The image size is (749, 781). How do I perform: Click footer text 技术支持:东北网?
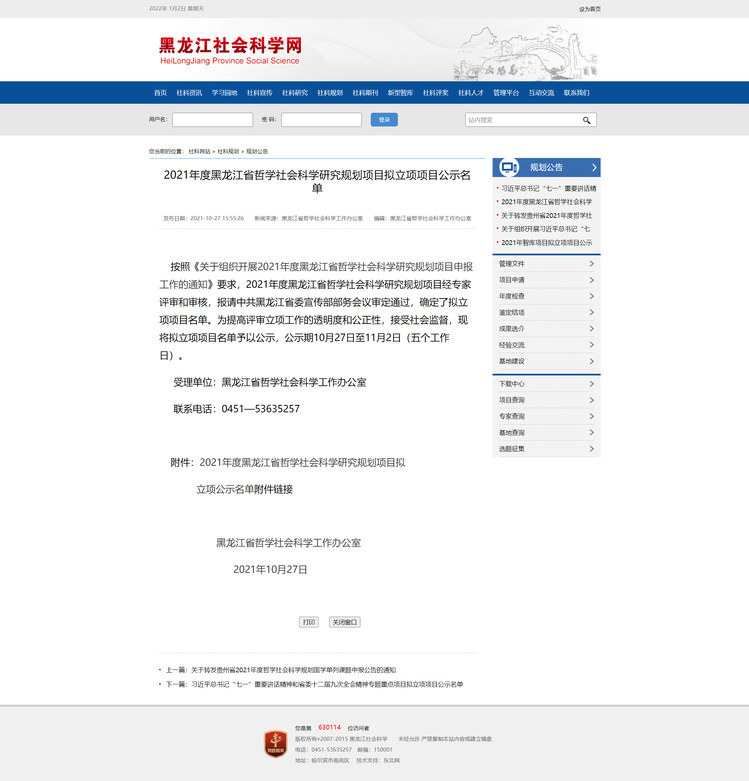point(378,761)
